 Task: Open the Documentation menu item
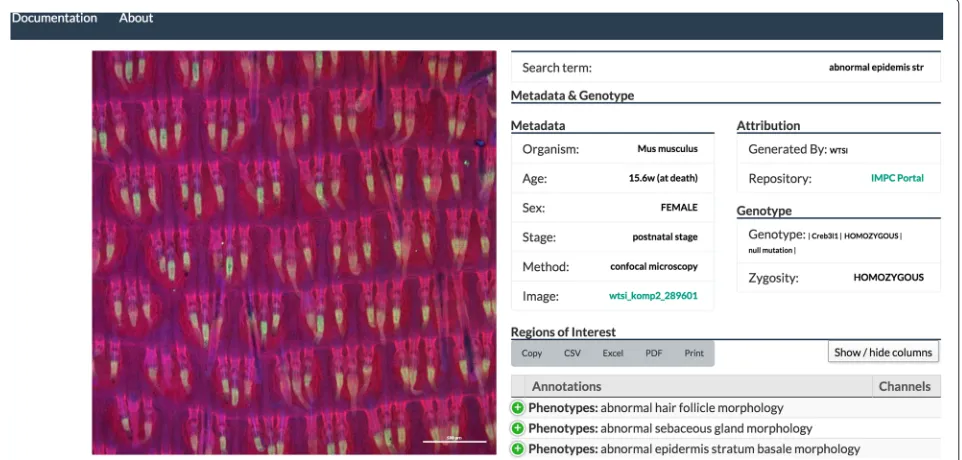54,18
